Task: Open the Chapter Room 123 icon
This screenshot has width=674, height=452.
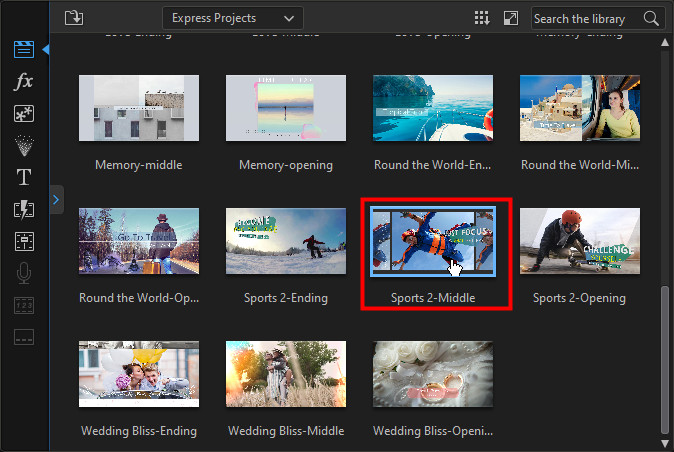Action: 24,305
